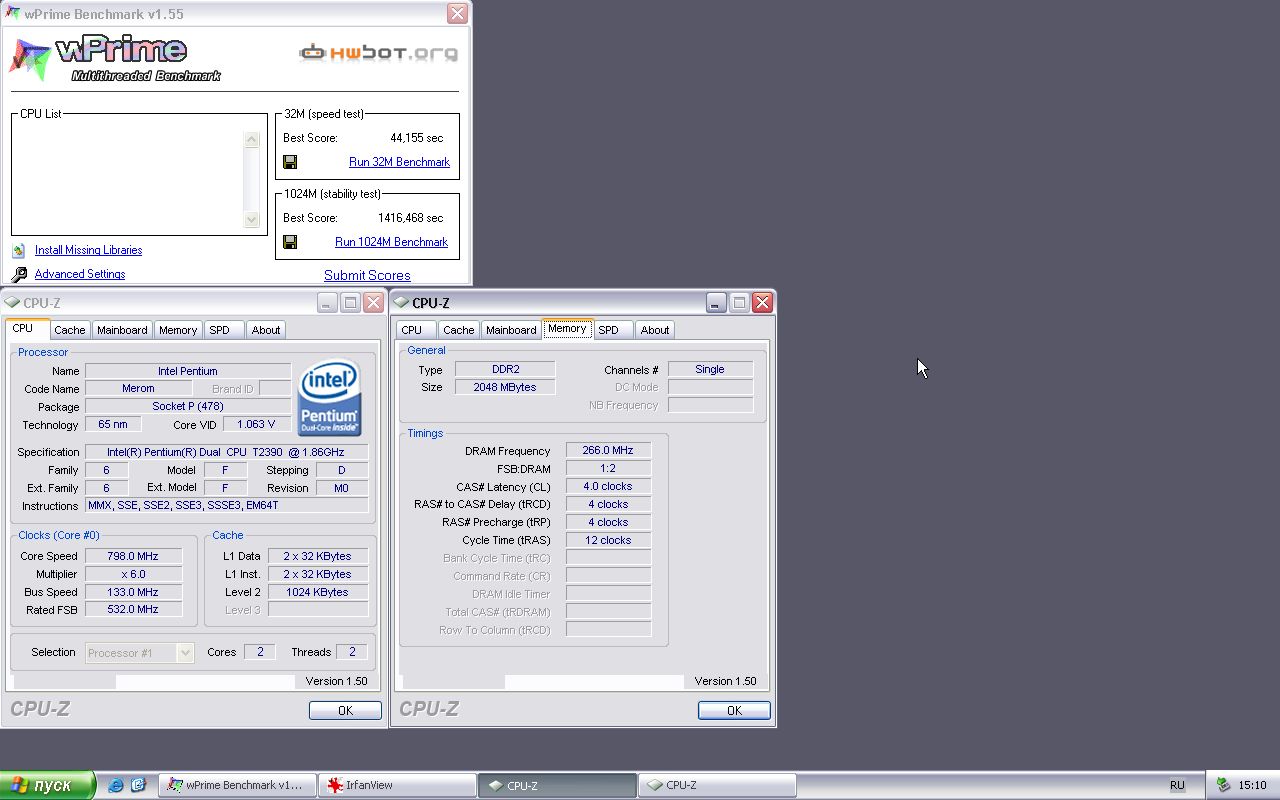This screenshot has width=1280, height=800.
Task: Open the Cache tab in left CPU-Z window
Action: (x=70, y=330)
